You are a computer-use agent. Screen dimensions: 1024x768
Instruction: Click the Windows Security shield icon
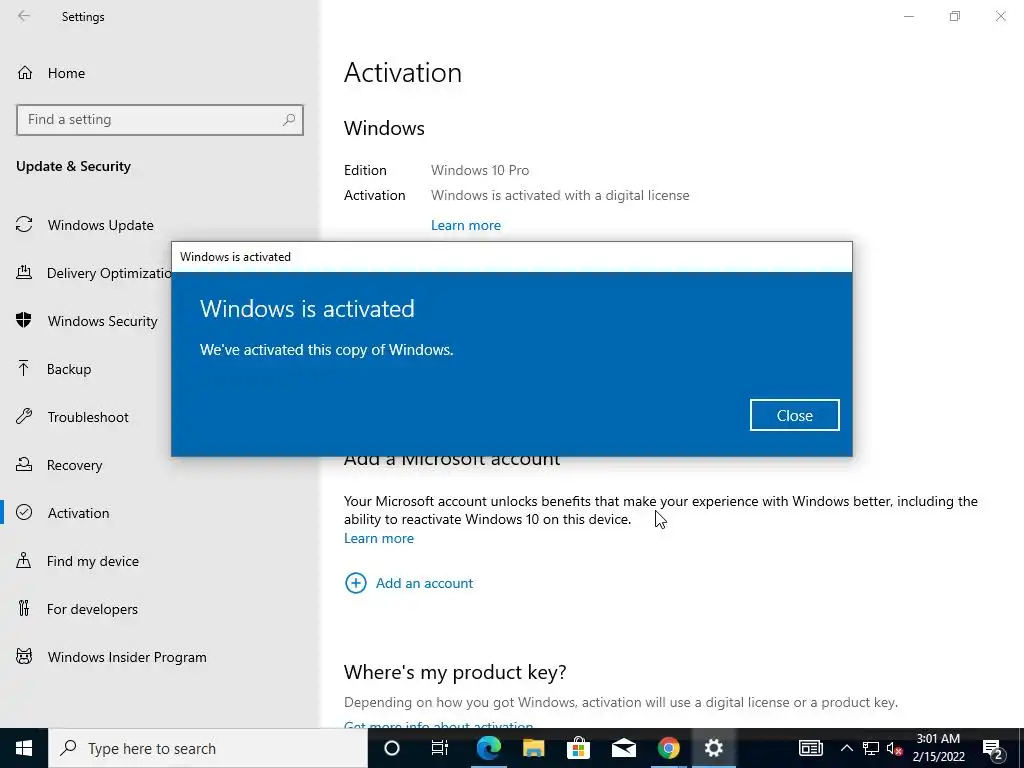[x=24, y=321]
